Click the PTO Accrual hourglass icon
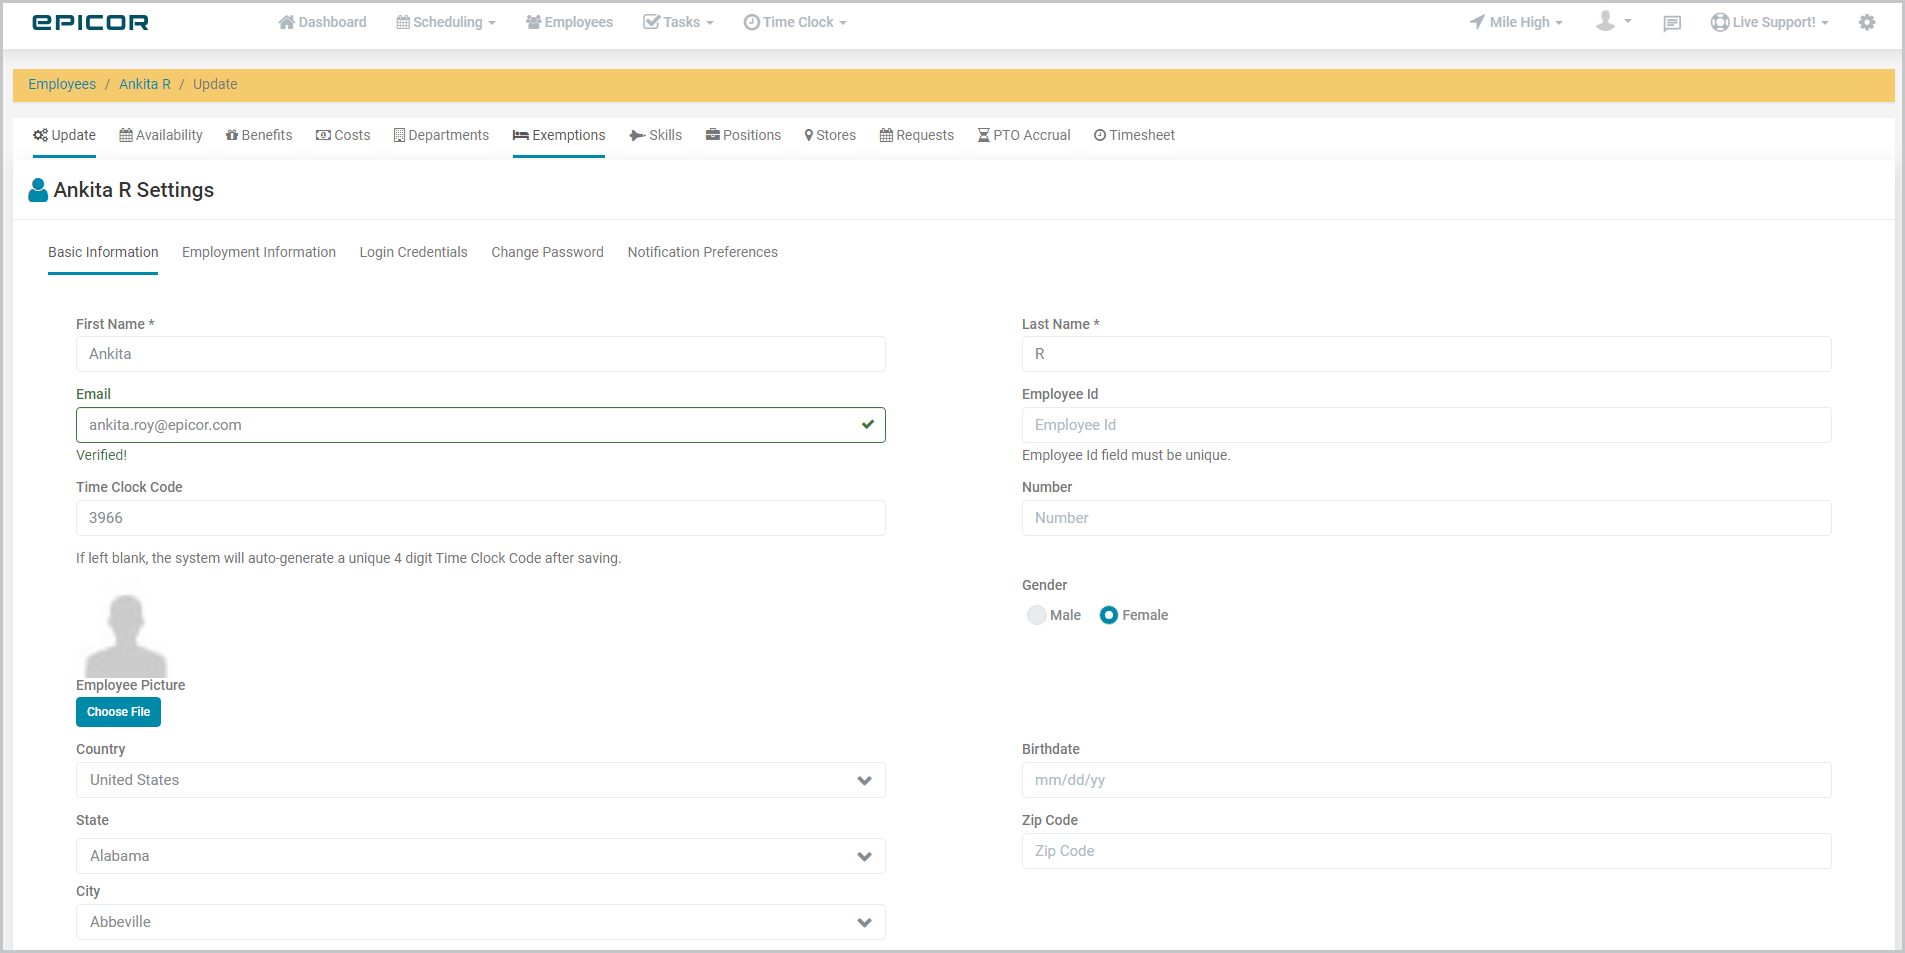Screen dimensions: 1905x953 984,135
